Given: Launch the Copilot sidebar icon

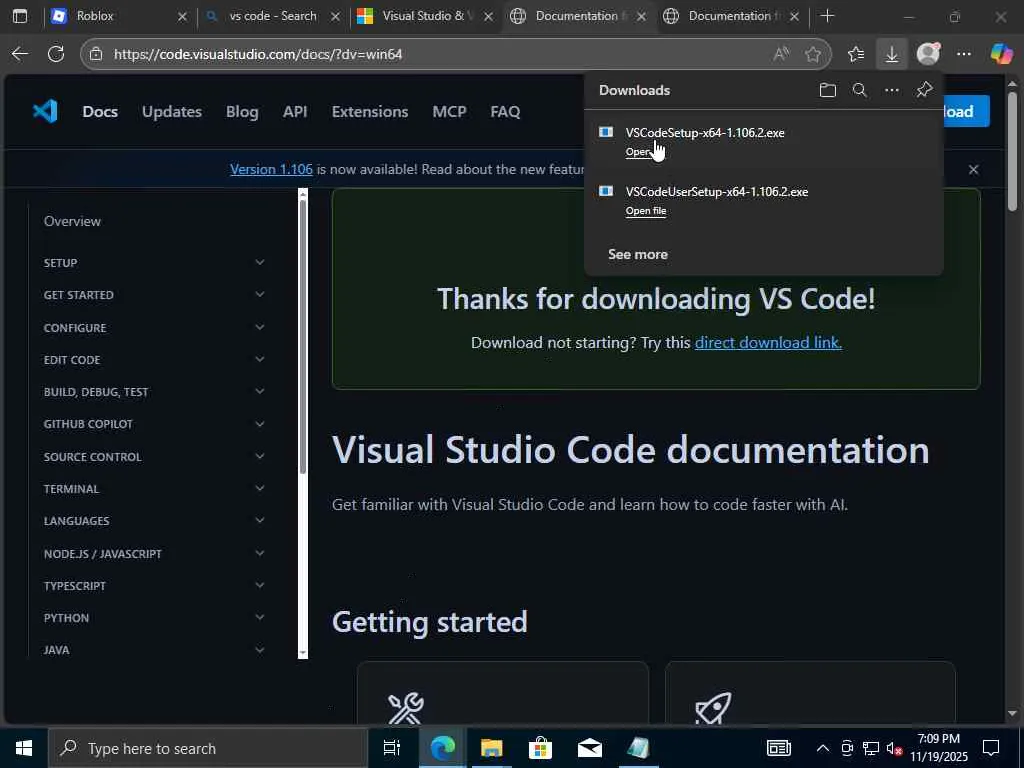Looking at the screenshot, I should point(1001,54).
